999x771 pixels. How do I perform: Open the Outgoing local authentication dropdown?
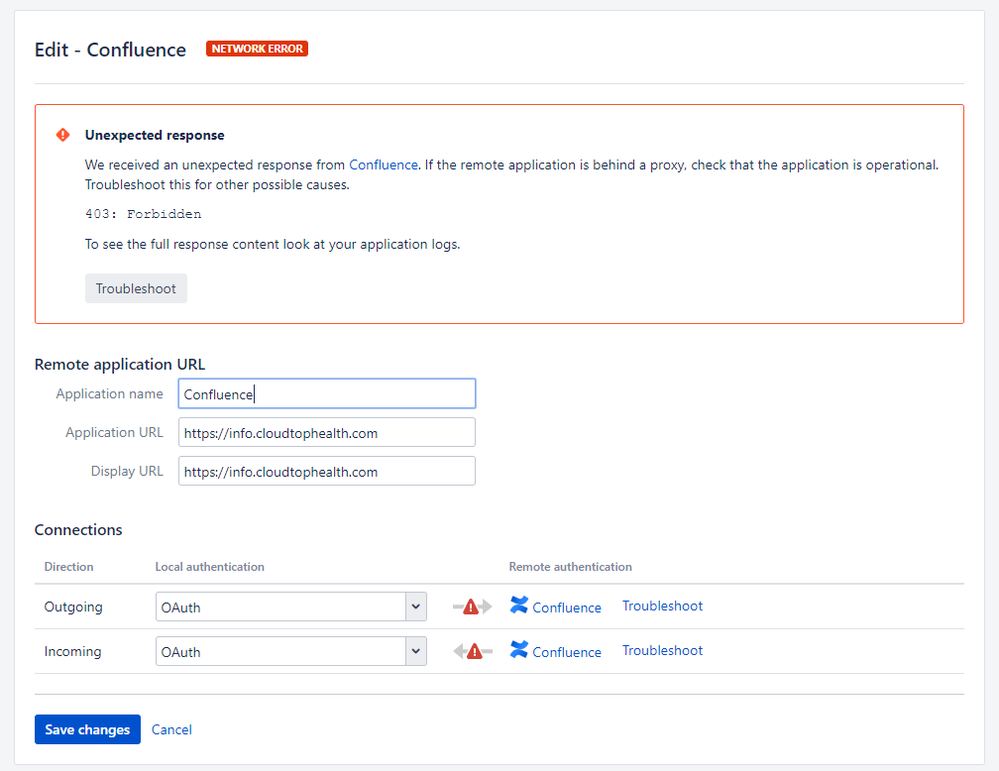[291, 607]
